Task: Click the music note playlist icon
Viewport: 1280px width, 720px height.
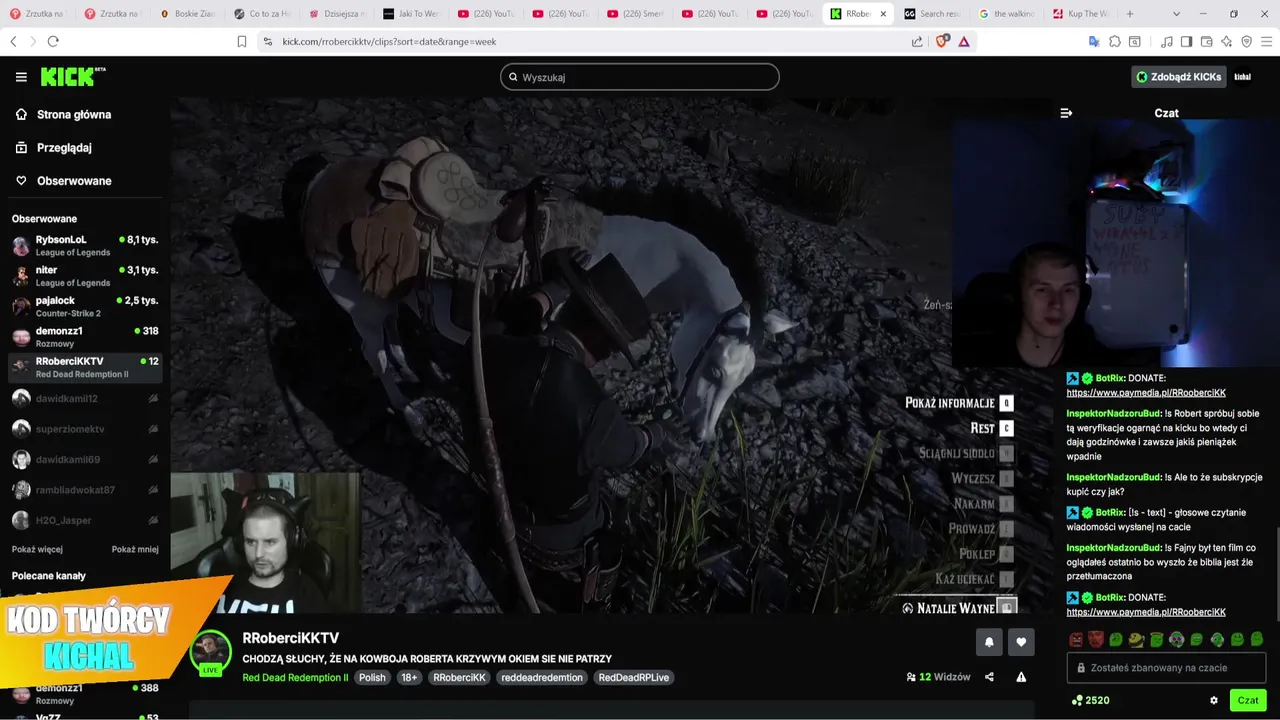Action: click(1166, 41)
